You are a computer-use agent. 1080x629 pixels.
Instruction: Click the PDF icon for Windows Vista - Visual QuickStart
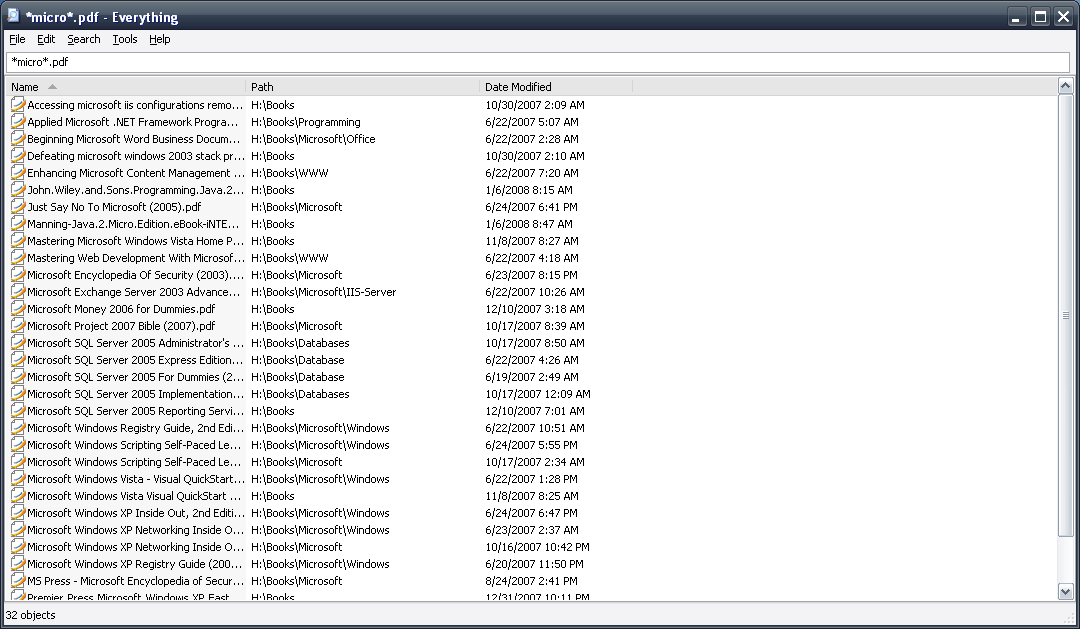(x=18, y=479)
